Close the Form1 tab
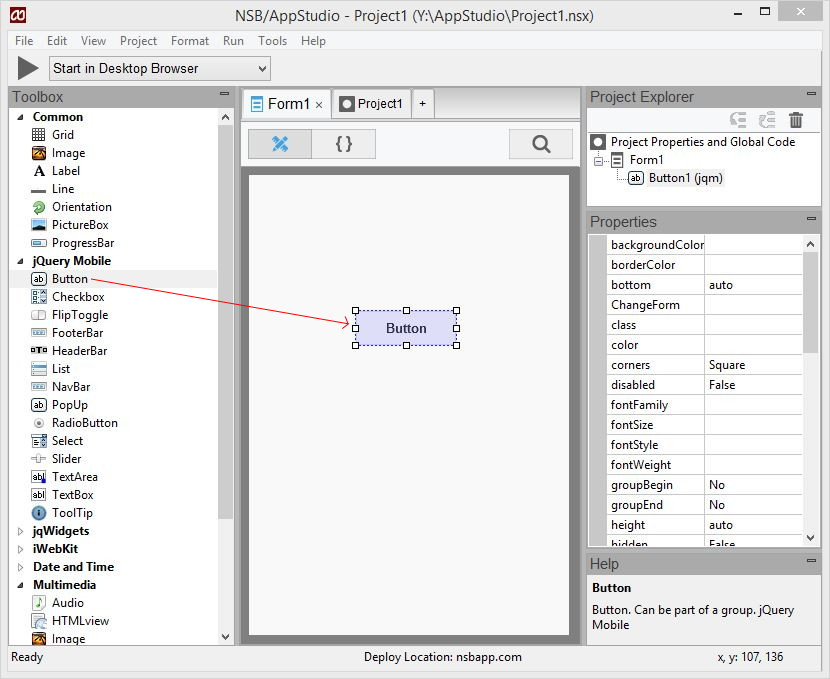Viewport: 830px width, 679px height. [x=319, y=105]
